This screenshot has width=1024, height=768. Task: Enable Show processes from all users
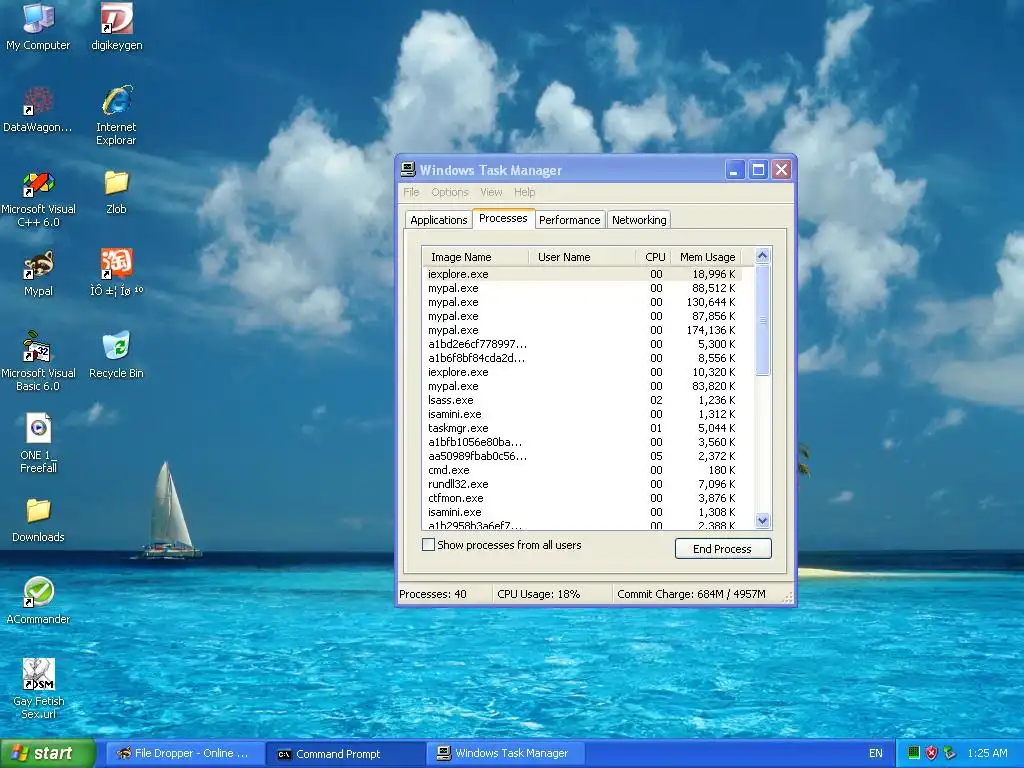[428, 545]
